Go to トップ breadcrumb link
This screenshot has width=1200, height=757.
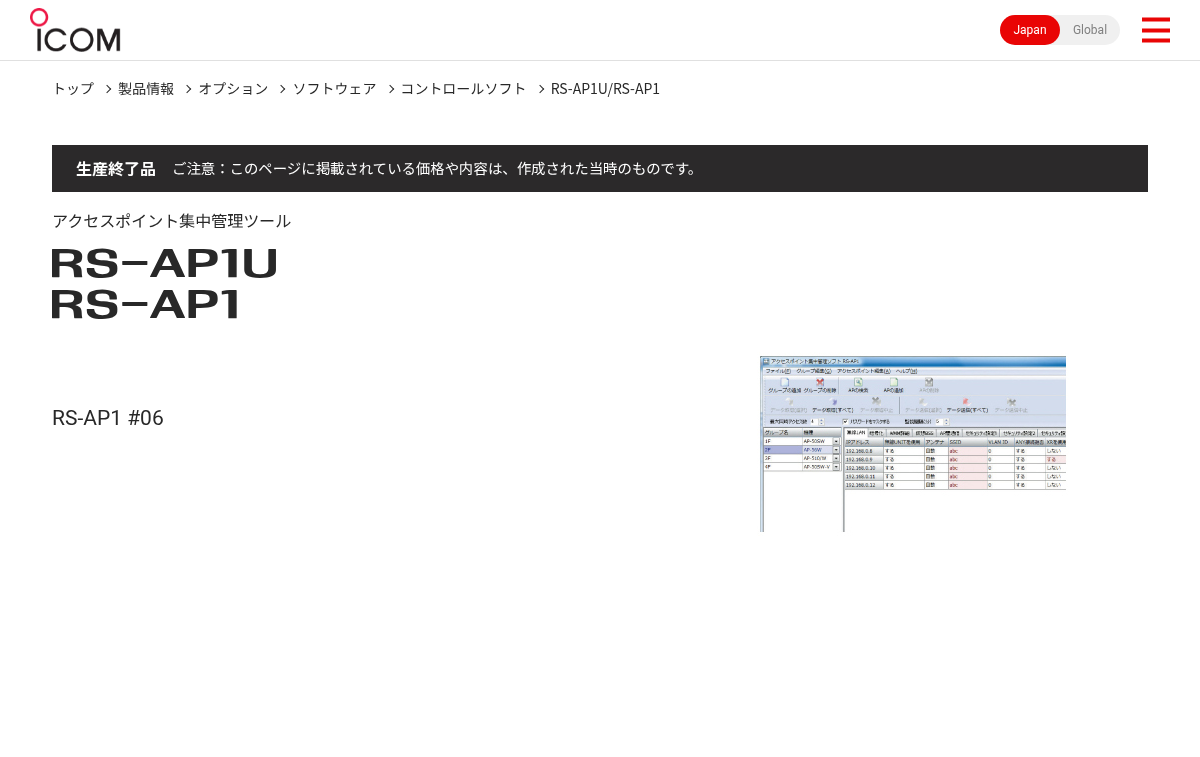[73, 88]
